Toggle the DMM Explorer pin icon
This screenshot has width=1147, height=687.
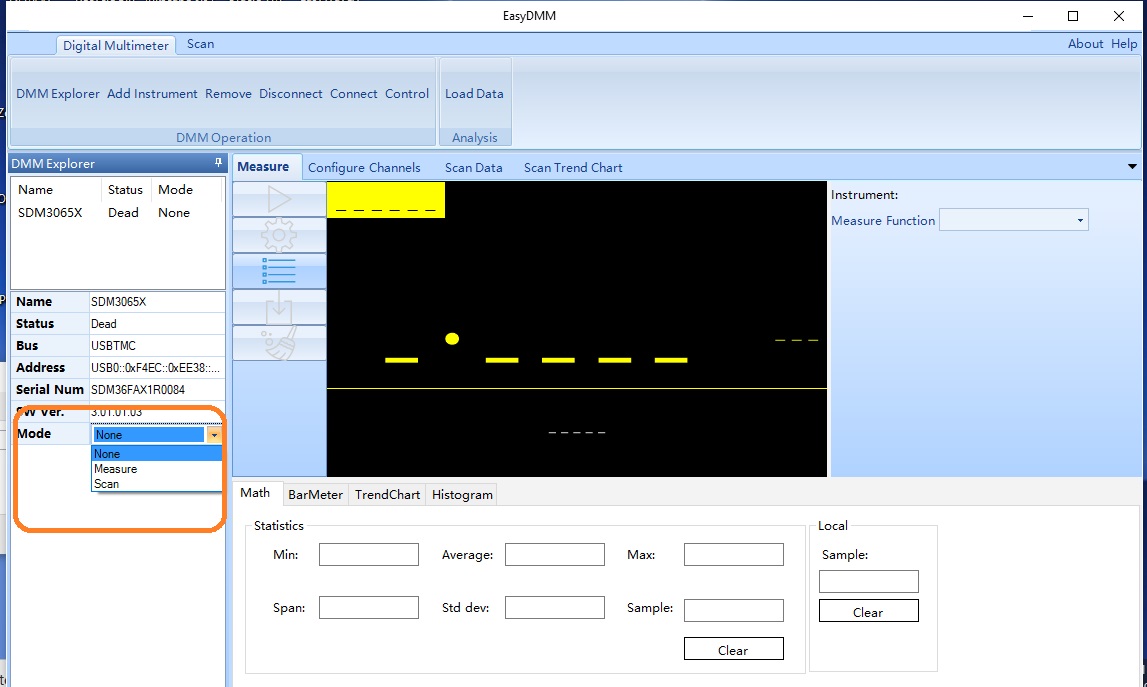pos(218,163)
